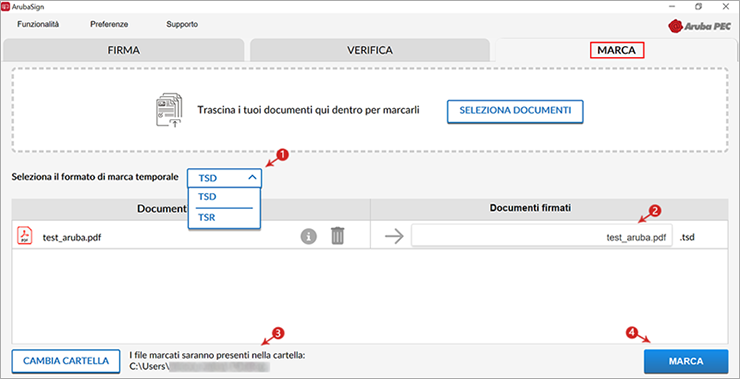Delete test_aruba.pdf using trash icon
The image size is (740, 379).
tap(337, 236)
